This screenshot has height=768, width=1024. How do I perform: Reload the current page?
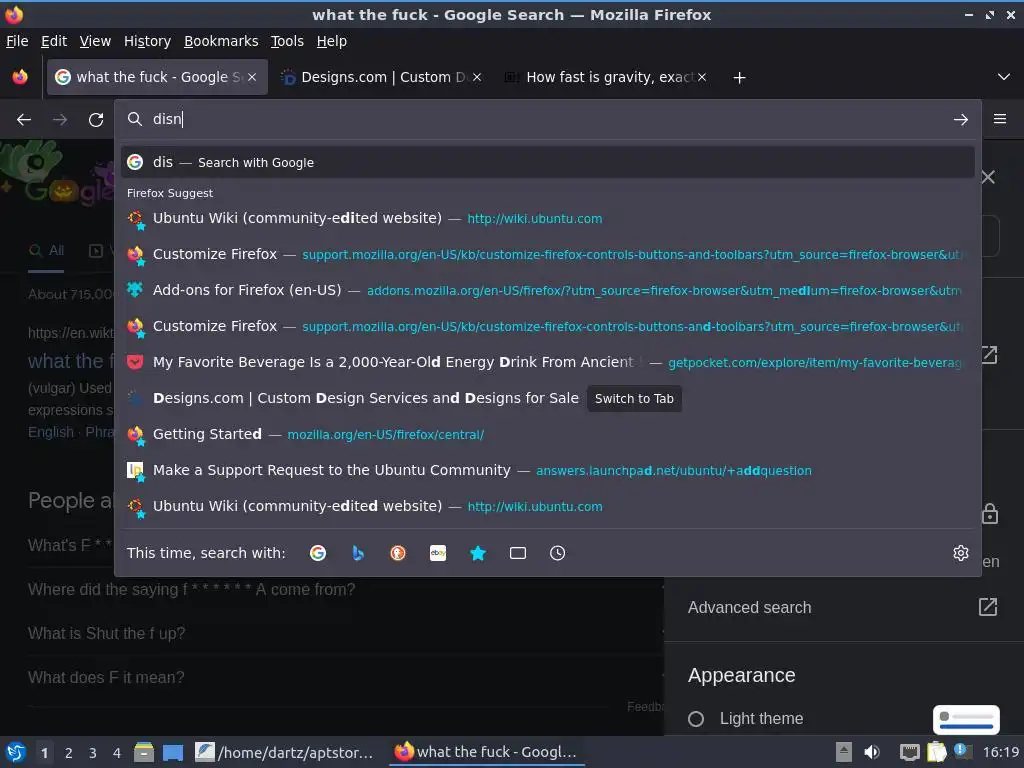[x=96, y=120]
